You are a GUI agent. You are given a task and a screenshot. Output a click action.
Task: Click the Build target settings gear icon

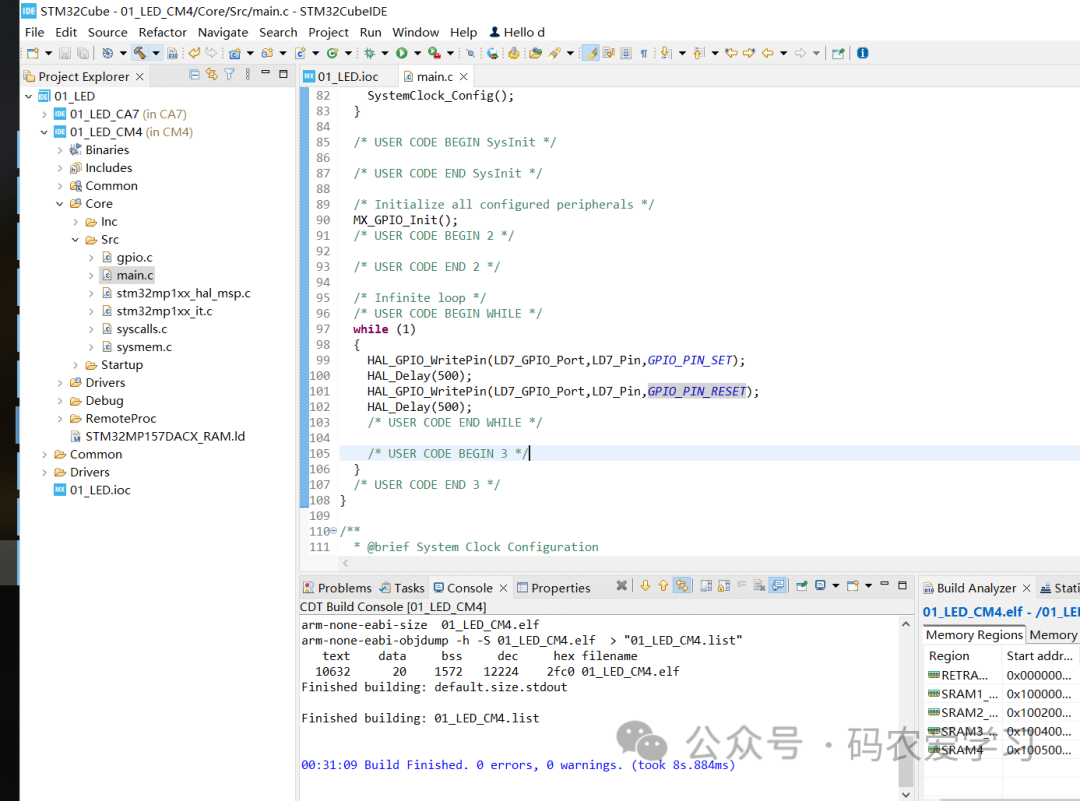pyautogui.click(x=107, y=53)
